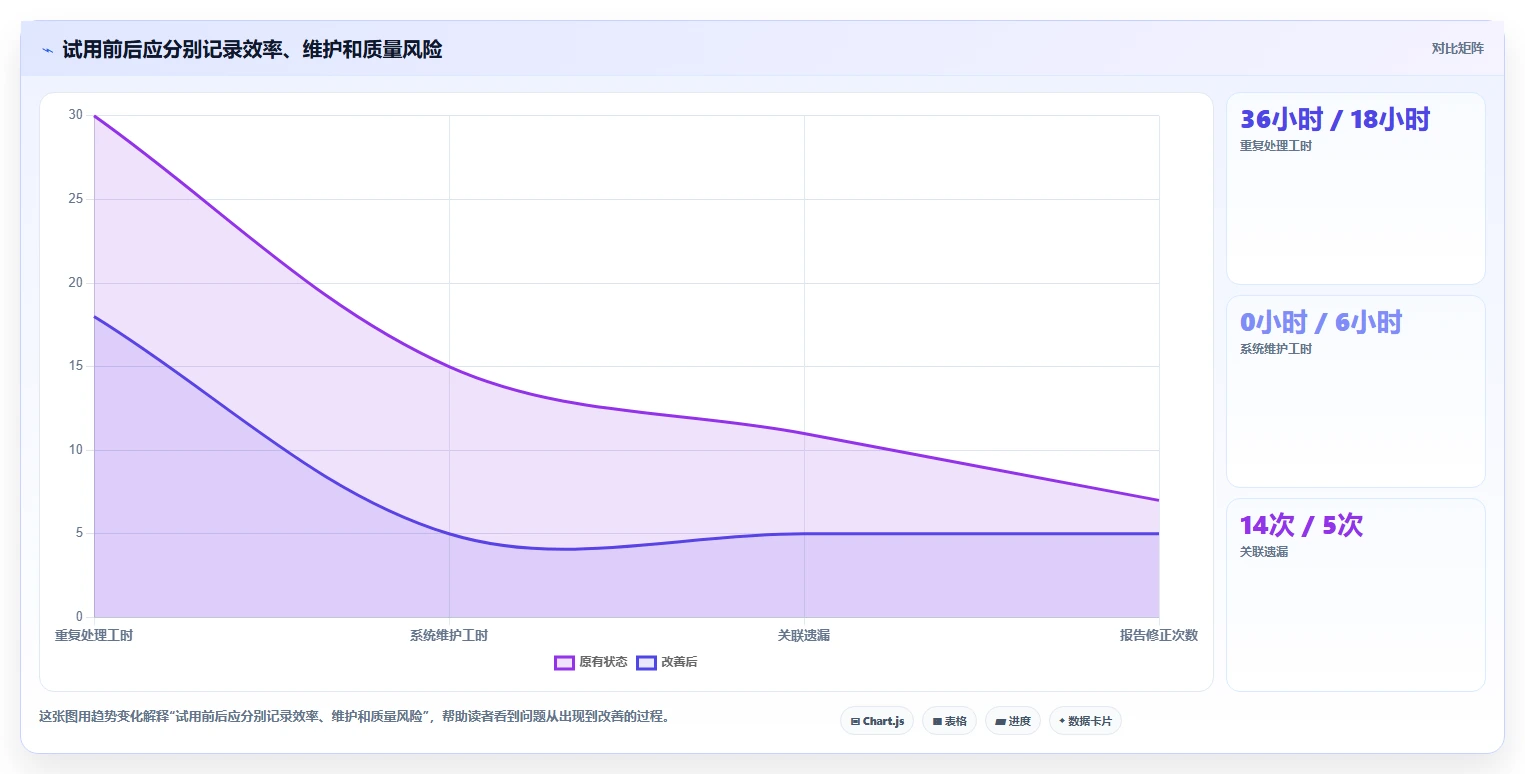The height and width of the screenshot is (774, 1525).
Task: Click the 对比矩阵 label in header
Action: click(x=1457, y=49)
